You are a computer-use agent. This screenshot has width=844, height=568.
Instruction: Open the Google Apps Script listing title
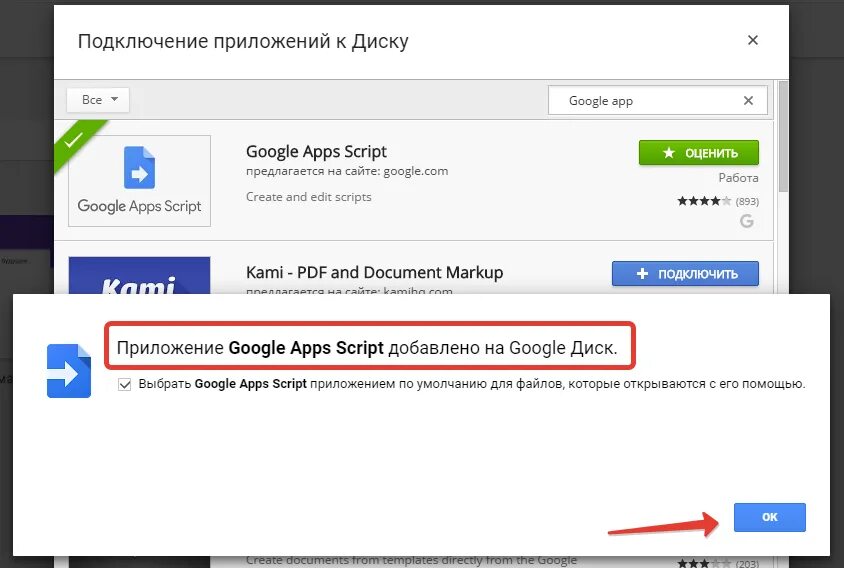(316, 152)
